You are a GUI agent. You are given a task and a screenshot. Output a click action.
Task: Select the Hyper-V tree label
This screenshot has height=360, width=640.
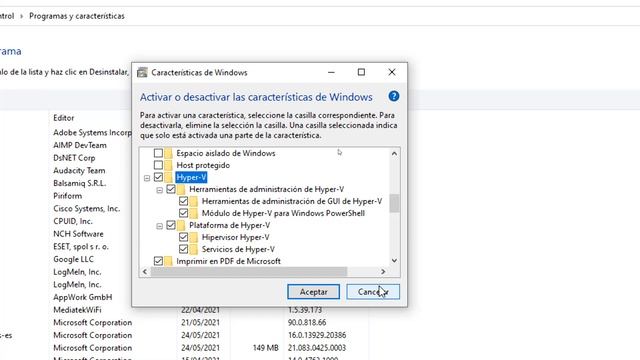(191, 178)
